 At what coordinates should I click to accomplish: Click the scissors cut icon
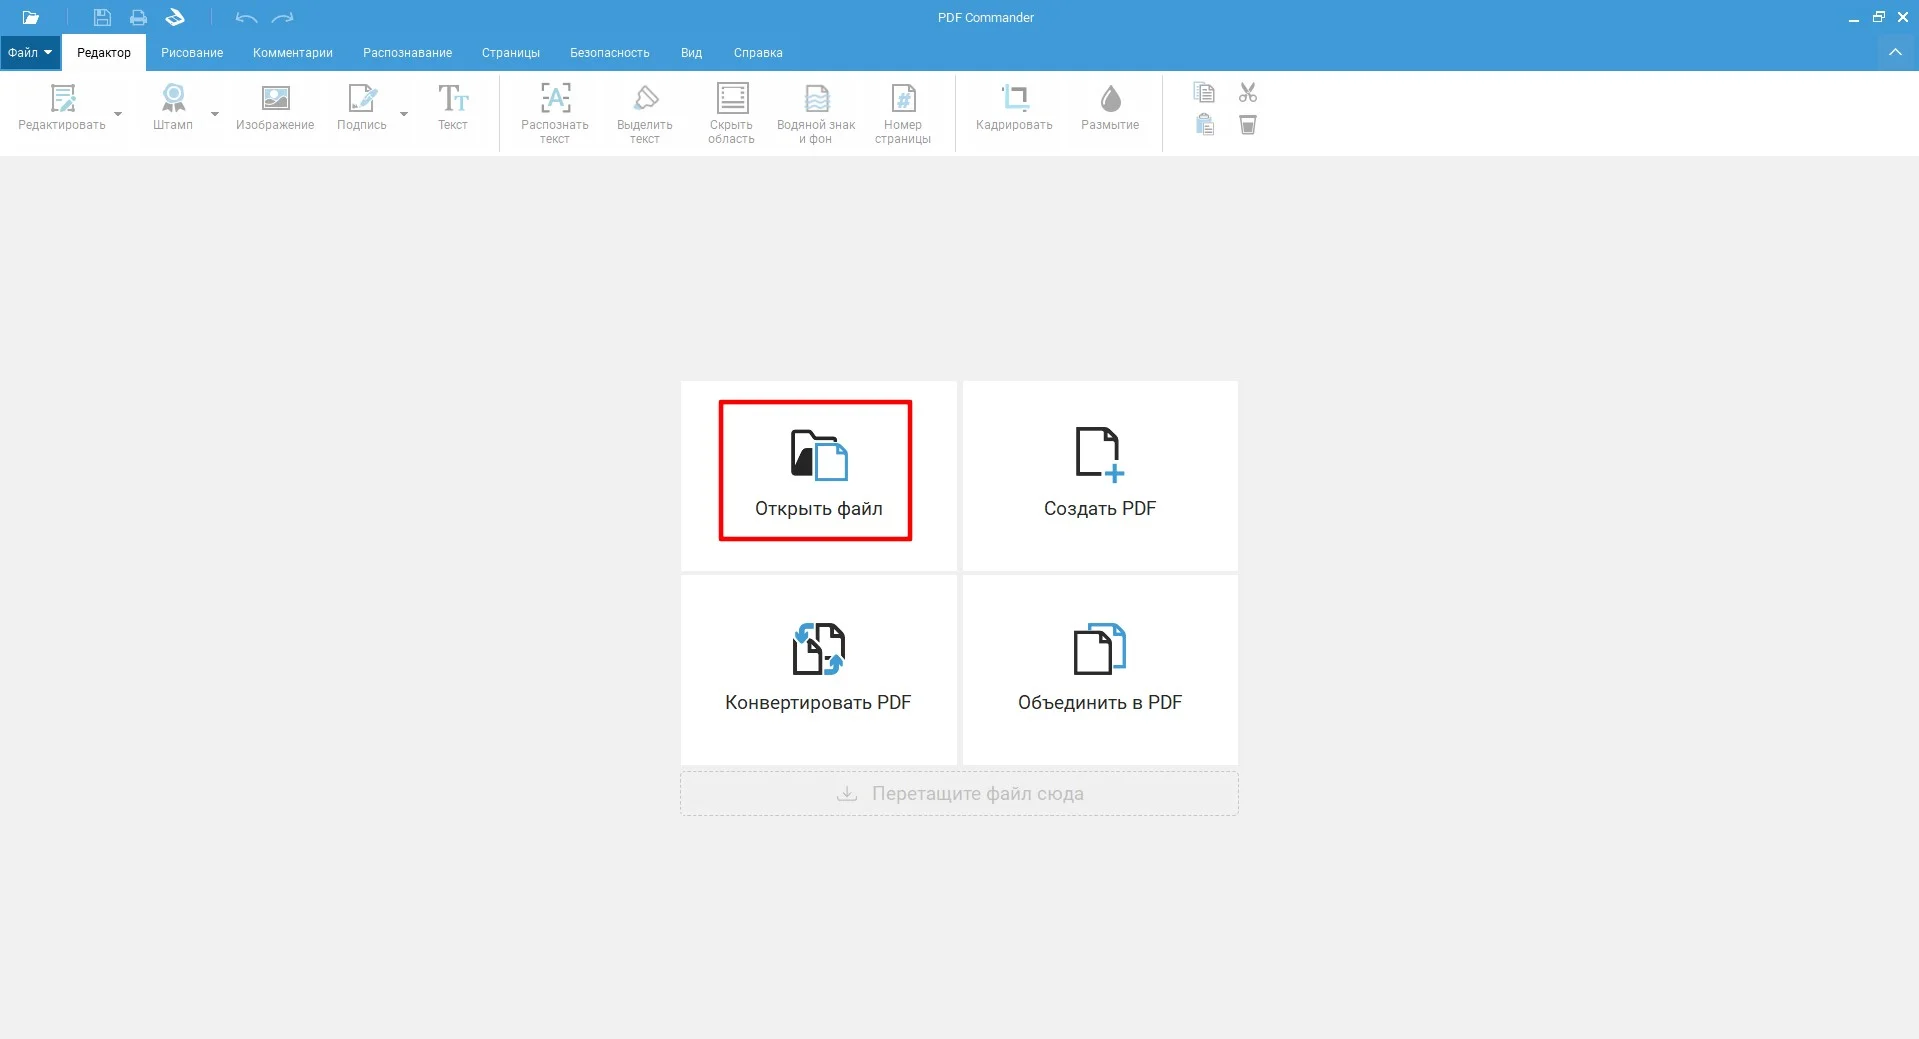pyautogui.click(x=1248, y=93)
